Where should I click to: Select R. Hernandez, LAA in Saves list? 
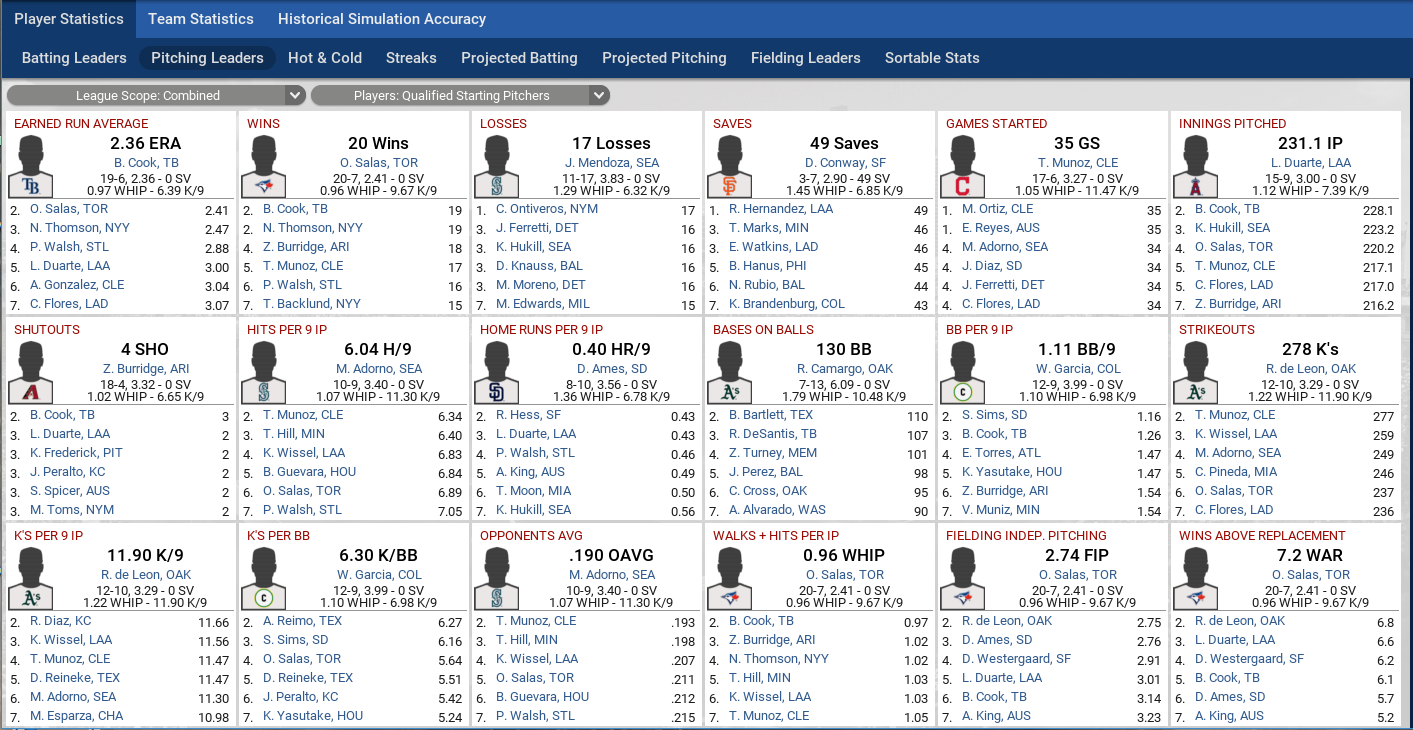[x=781, y=209]
